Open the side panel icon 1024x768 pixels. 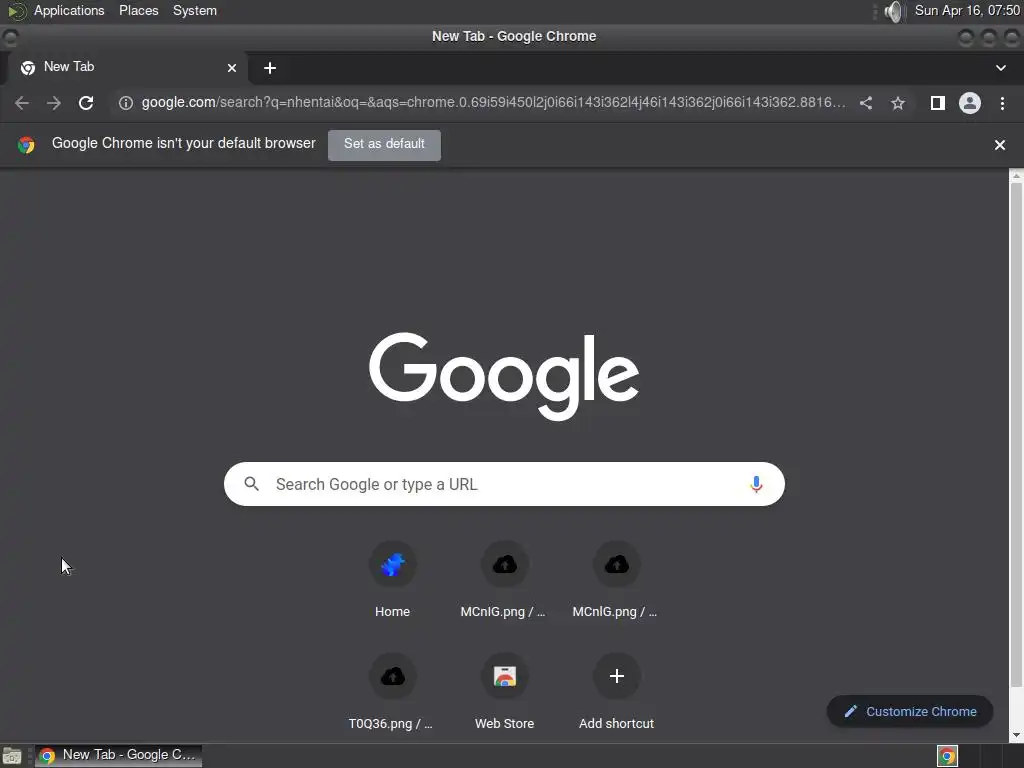[938, 103]
